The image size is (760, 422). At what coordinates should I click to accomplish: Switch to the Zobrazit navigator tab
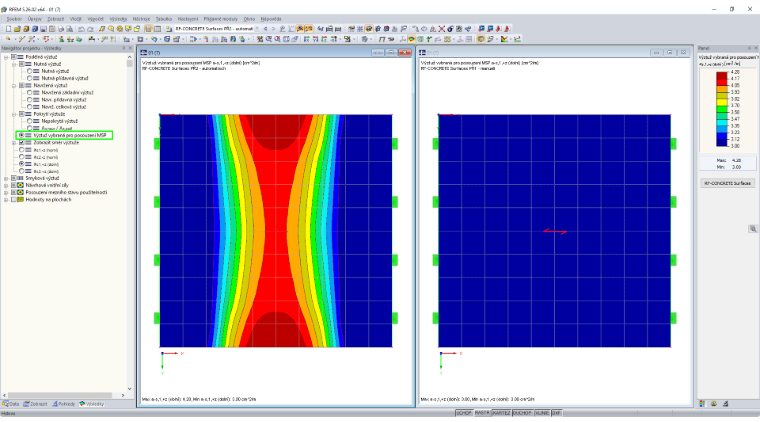pyautogui.click(x=35, y=404)
